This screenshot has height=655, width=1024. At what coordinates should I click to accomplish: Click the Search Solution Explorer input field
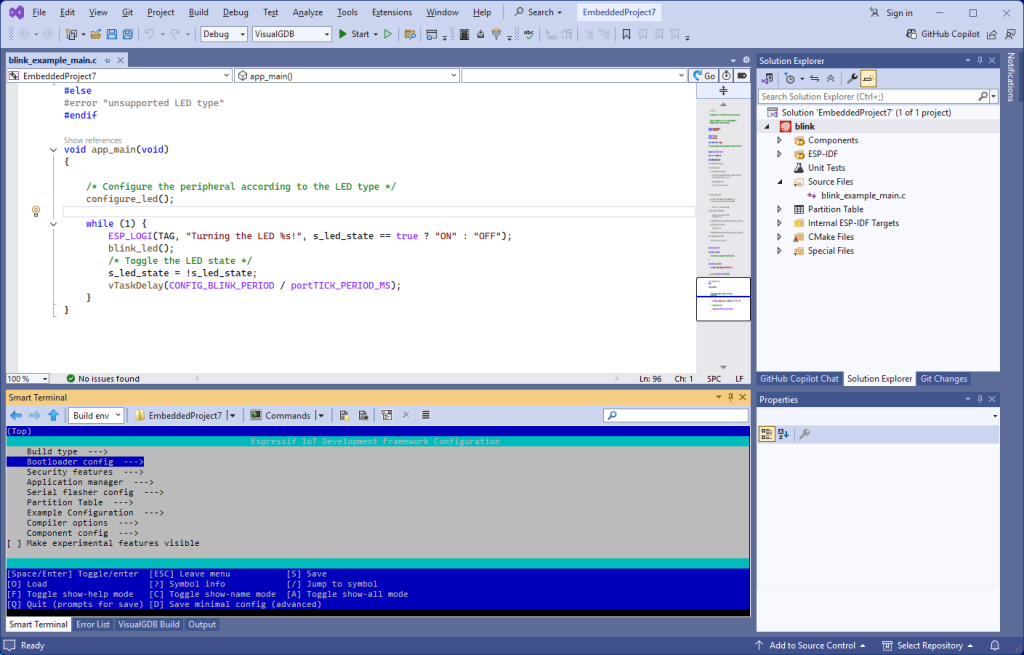click(867, 97)
